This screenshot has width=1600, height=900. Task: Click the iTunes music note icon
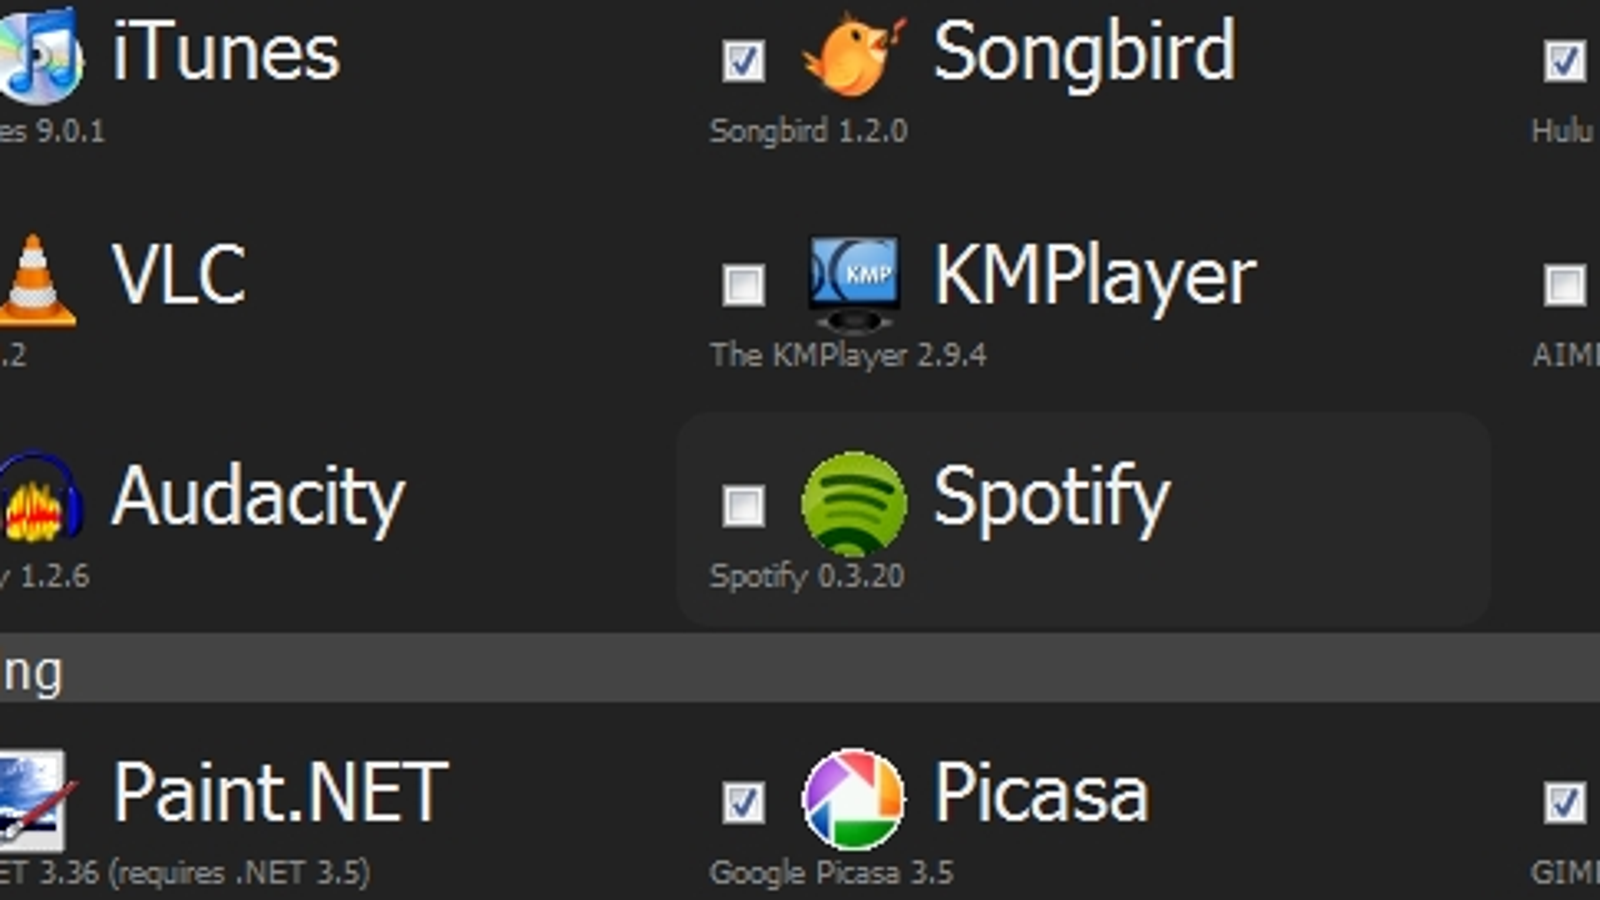(x=38, y=55)
